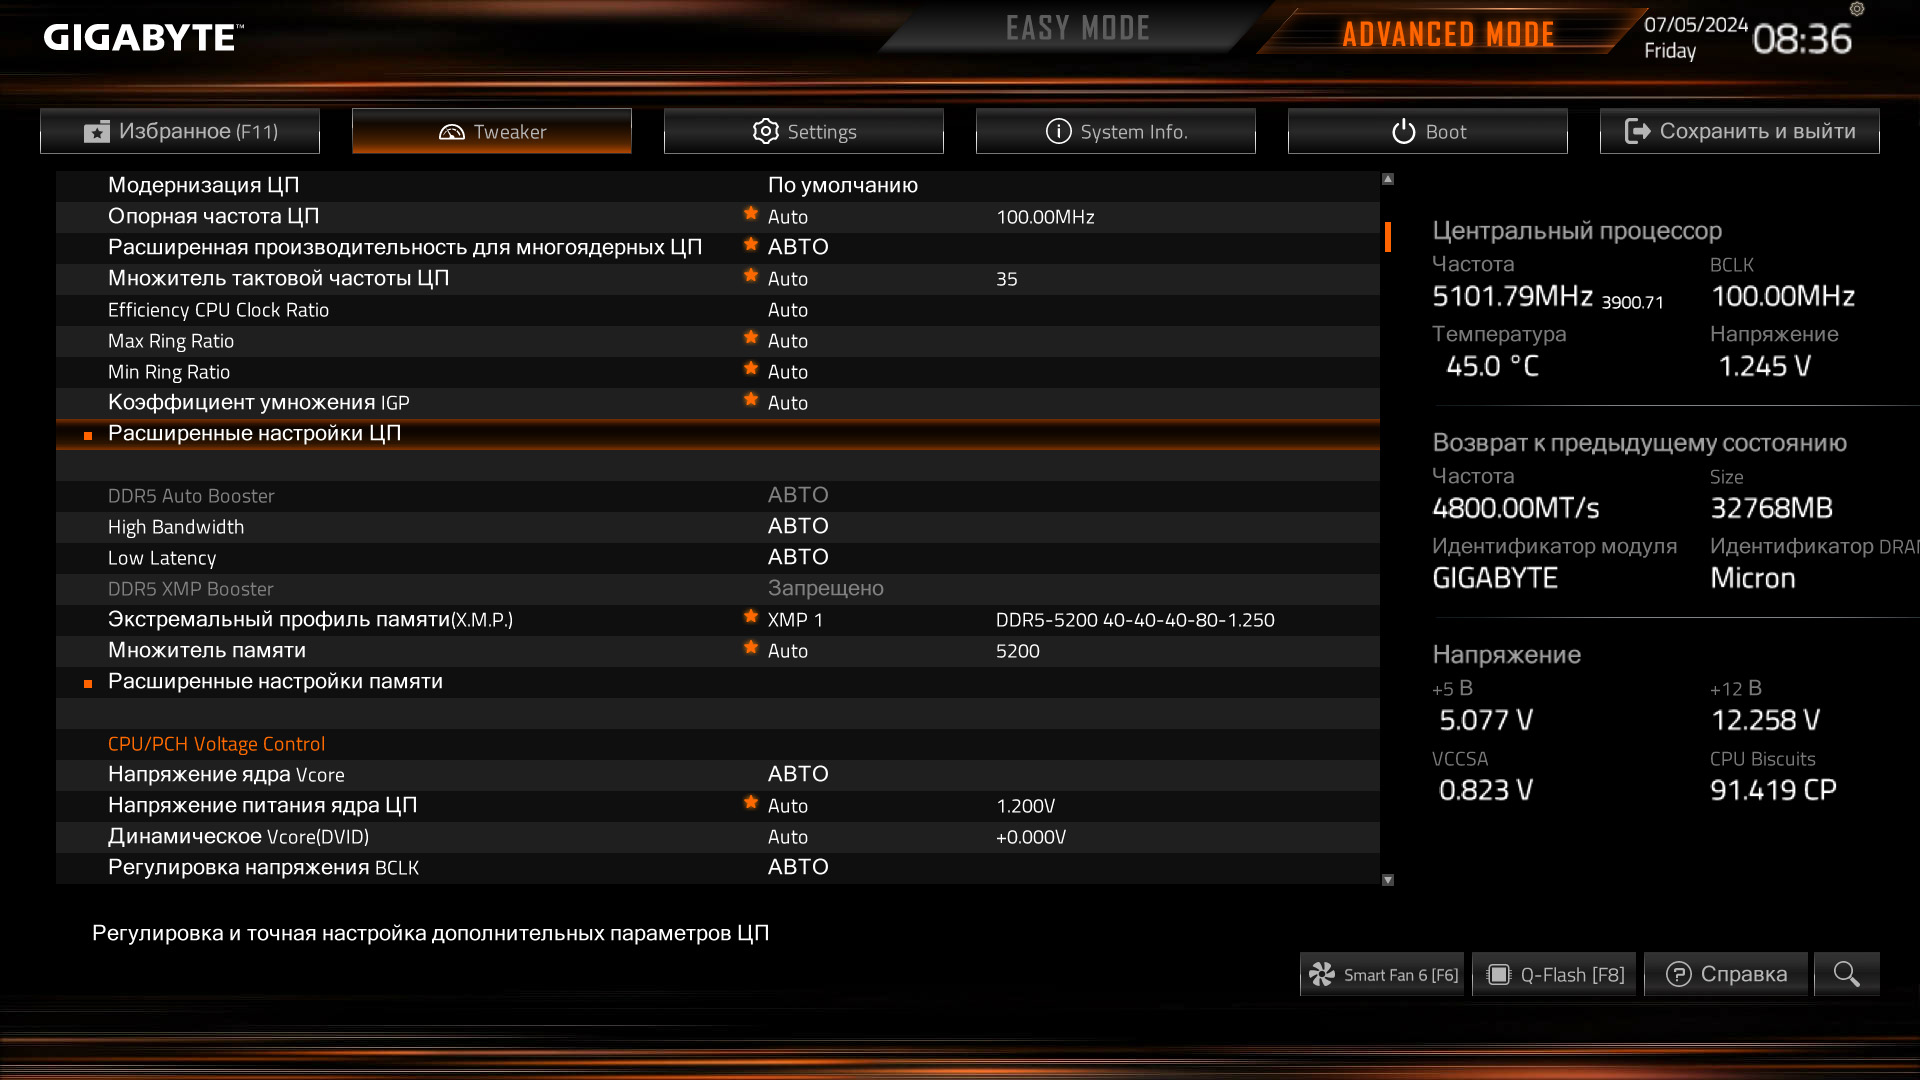
Task: Click the settings gear icon near clock
Action: tap(1857, 9)
